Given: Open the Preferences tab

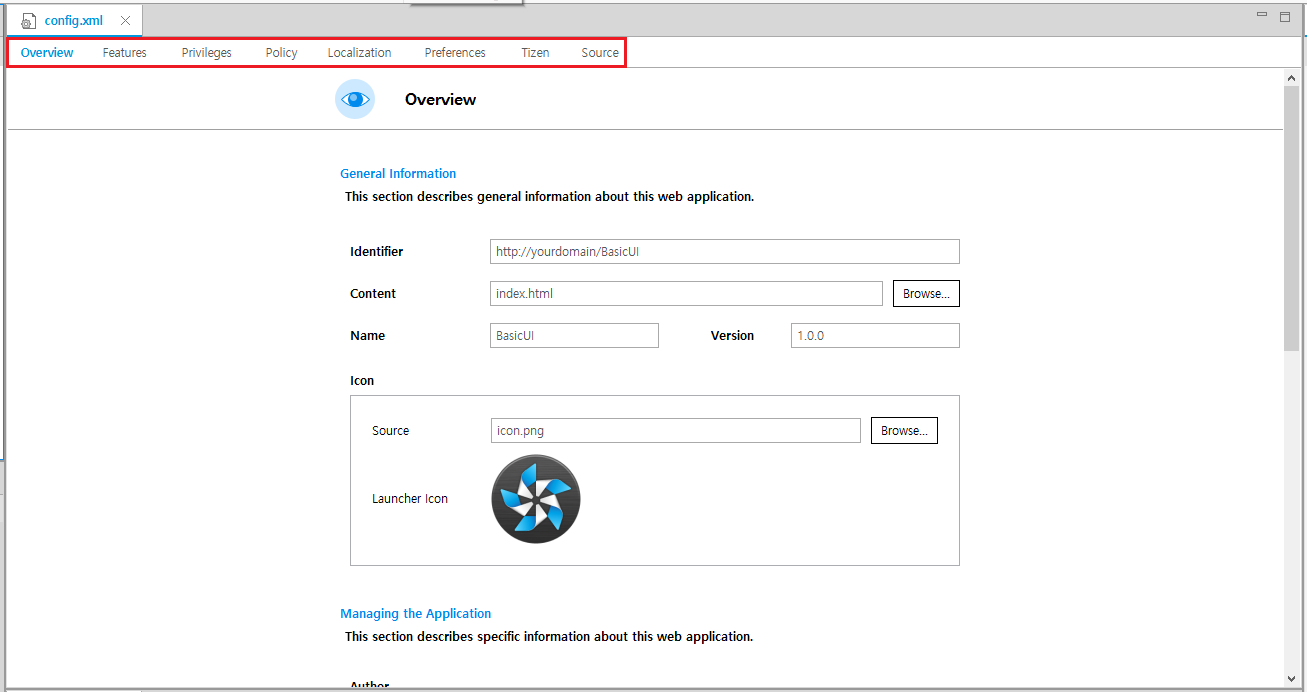Looking at the screenshot, I should (x=455, y=53).
